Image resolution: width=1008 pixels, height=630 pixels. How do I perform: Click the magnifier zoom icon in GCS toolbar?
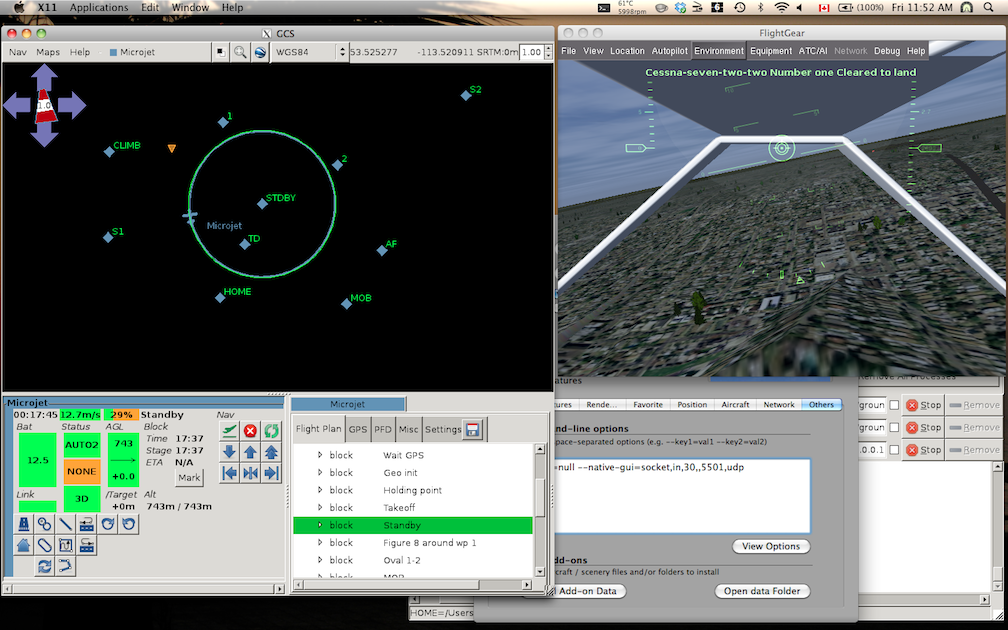click(240, 52)
